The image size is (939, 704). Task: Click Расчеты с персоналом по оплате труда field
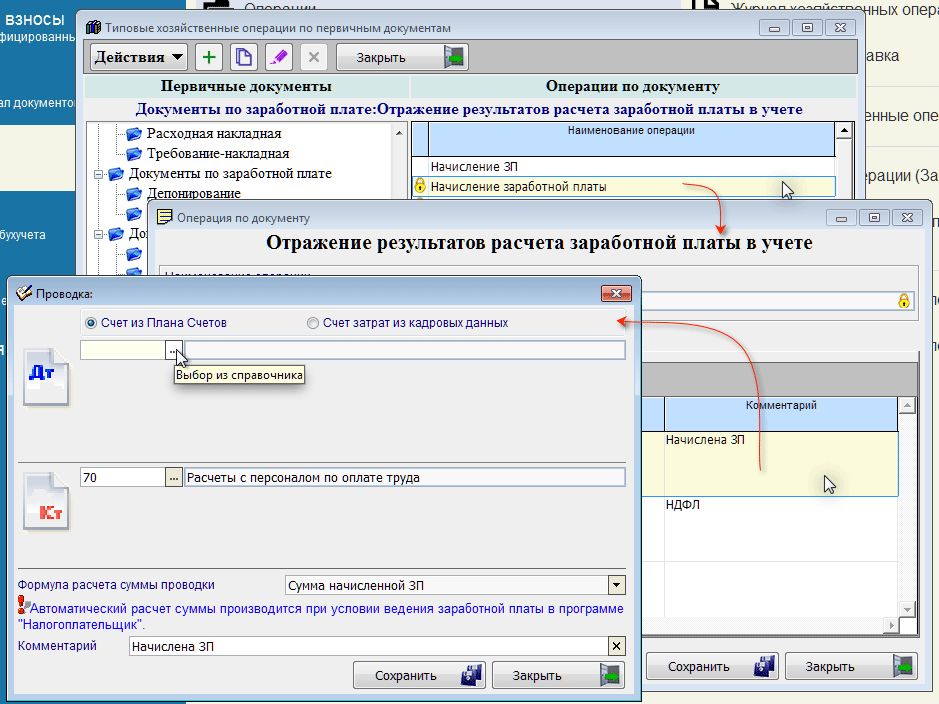[405, 477]
